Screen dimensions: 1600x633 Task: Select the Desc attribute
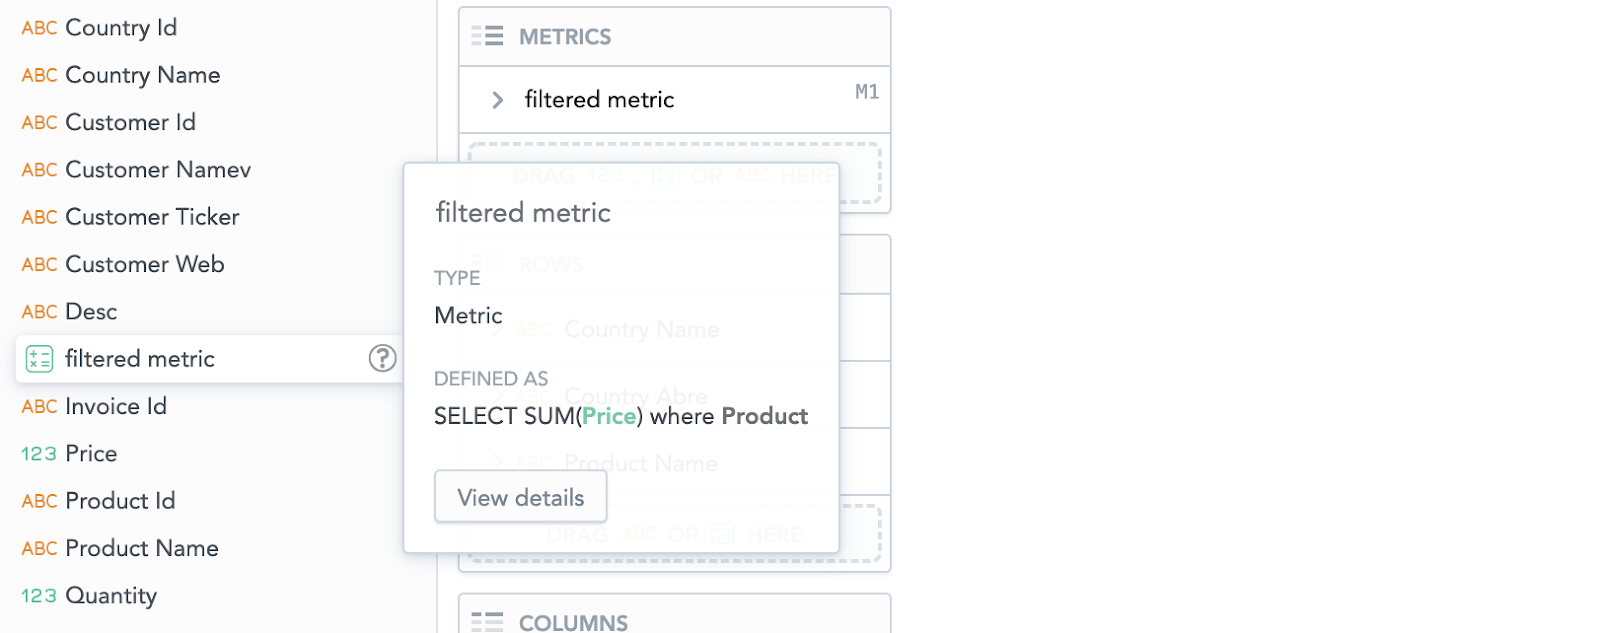(91, 312)
